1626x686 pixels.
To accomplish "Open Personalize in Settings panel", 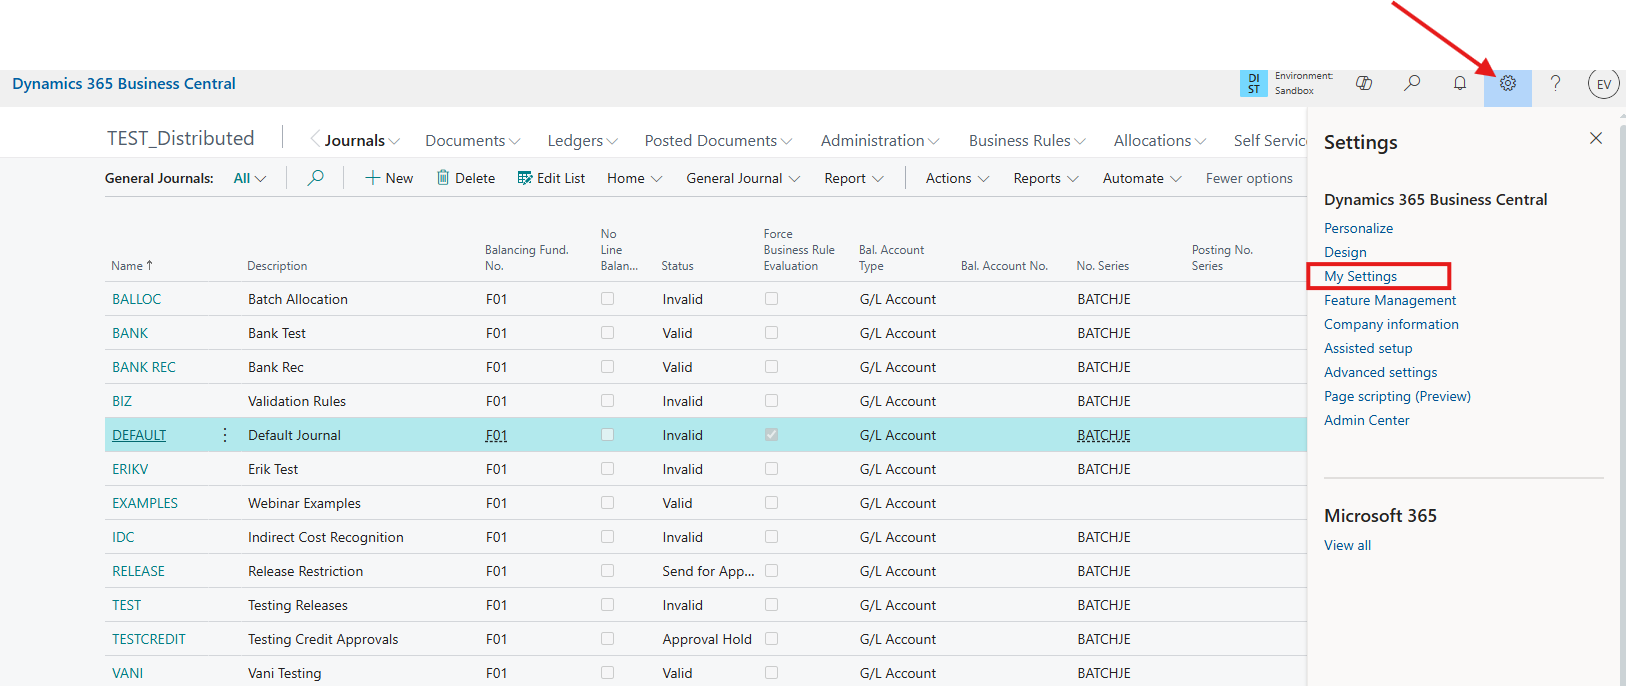I will point(1358,228).
